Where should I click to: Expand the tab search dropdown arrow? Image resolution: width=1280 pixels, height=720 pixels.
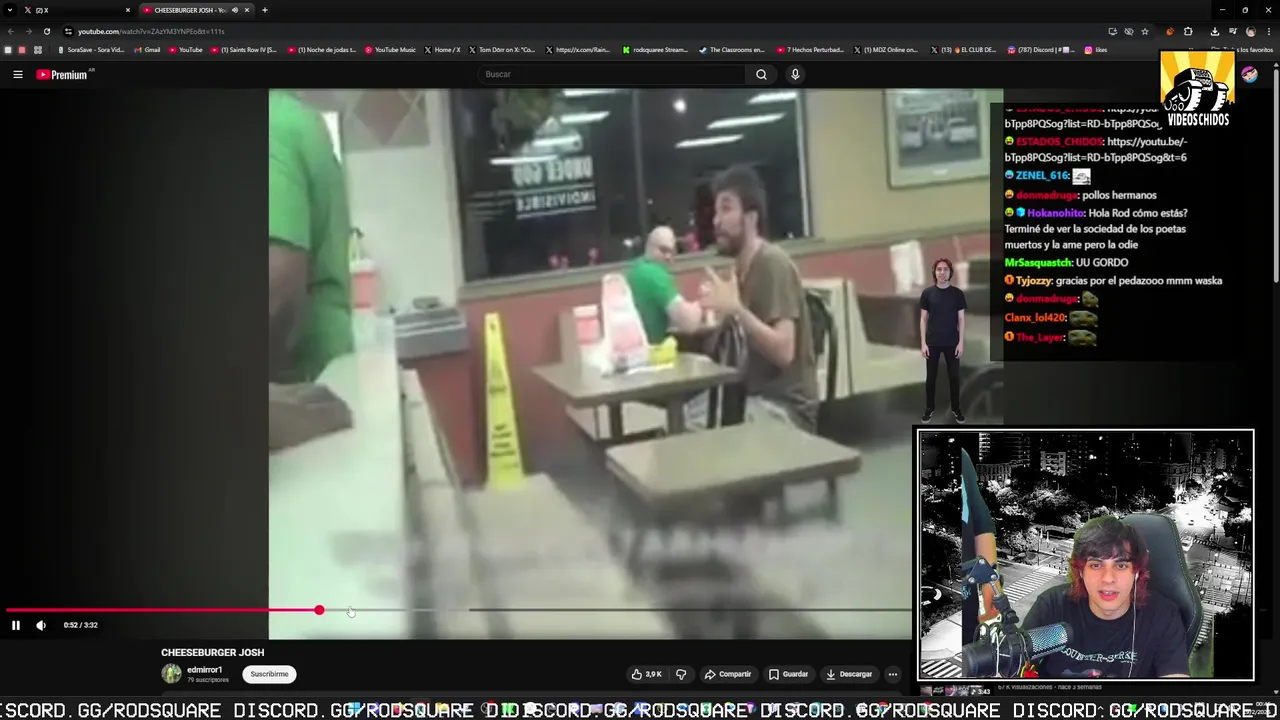10,10
